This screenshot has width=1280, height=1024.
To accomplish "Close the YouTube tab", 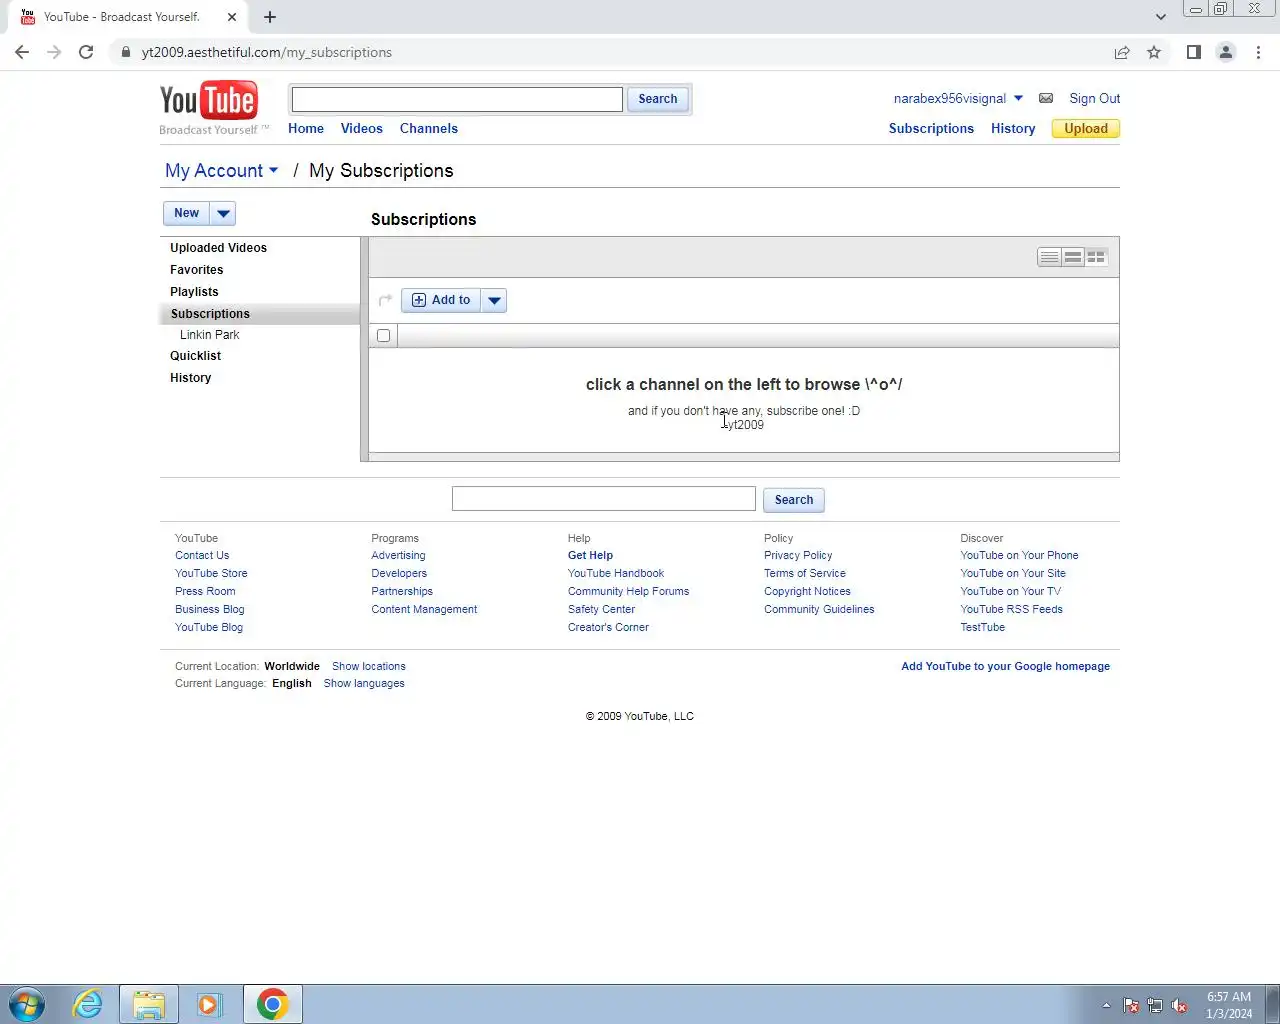I will click(232, 17).
